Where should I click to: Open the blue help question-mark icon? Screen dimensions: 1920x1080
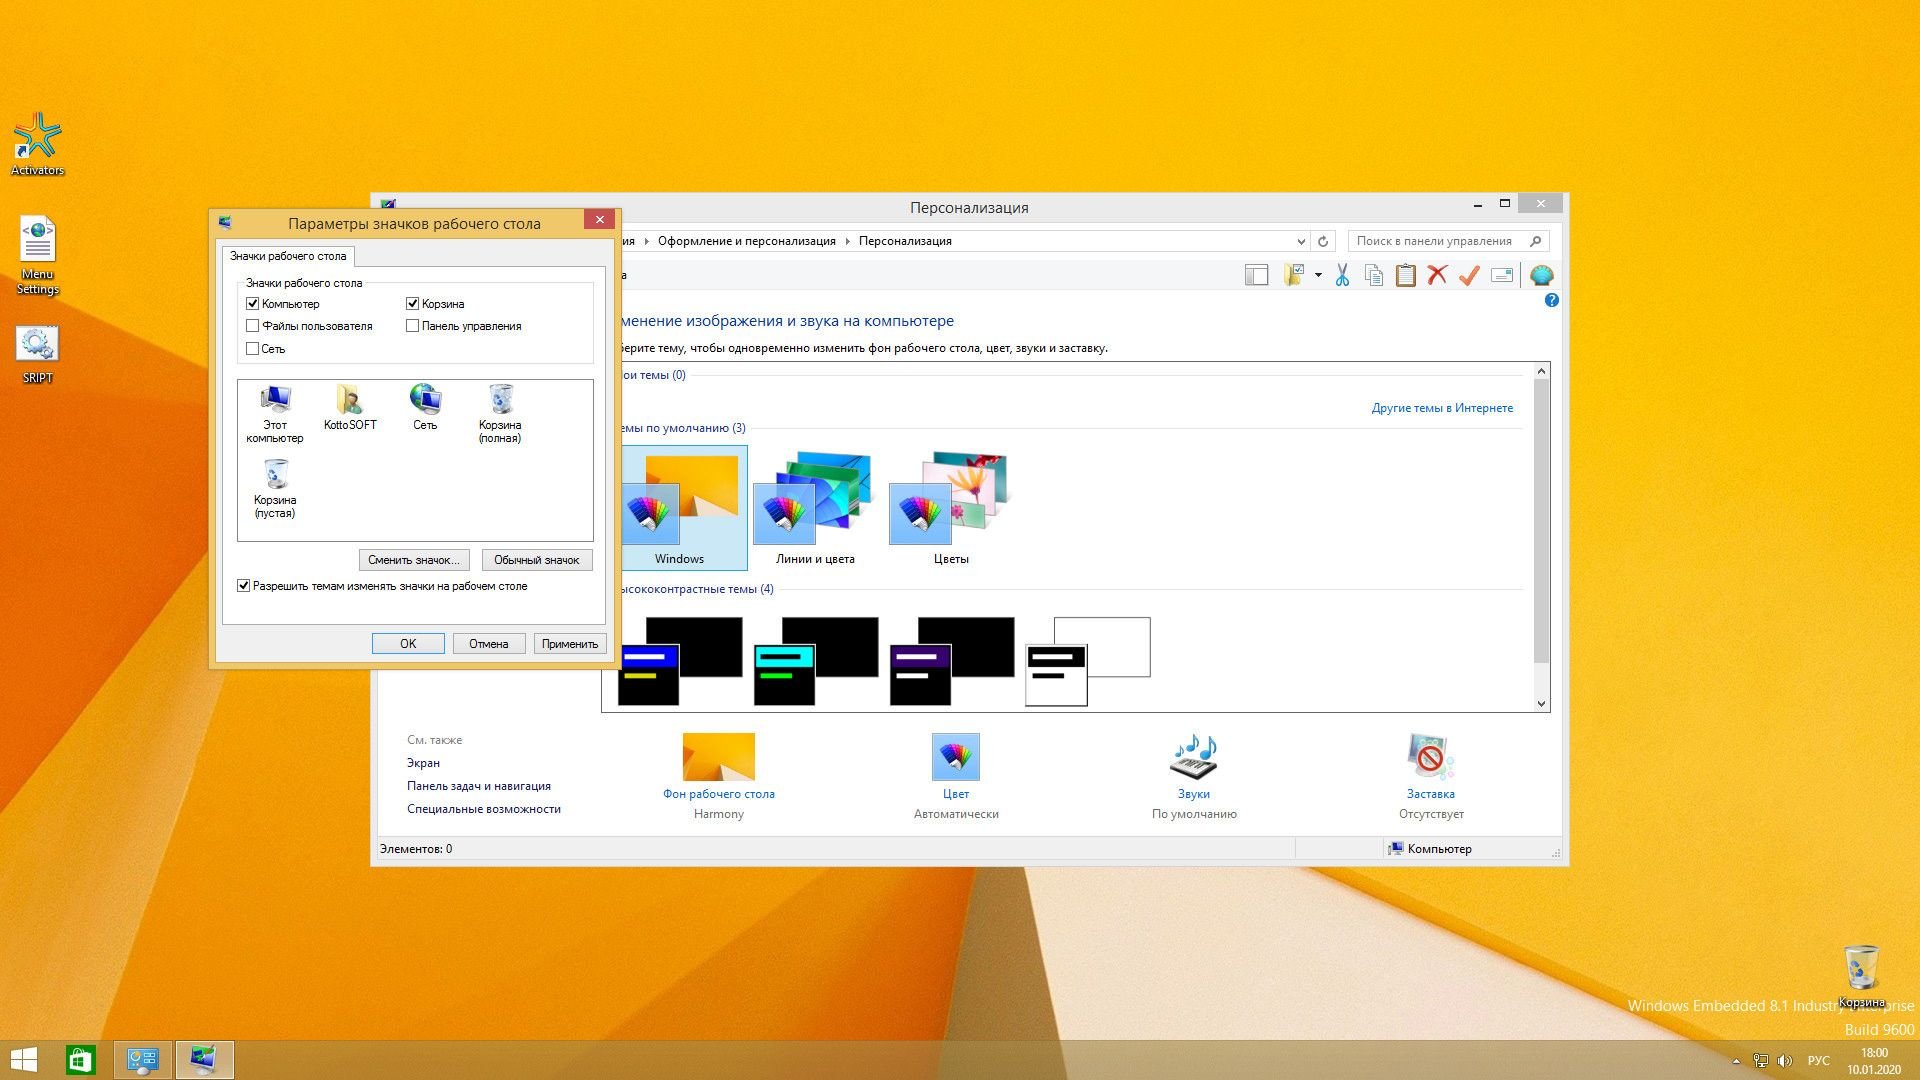point(1551,300)
